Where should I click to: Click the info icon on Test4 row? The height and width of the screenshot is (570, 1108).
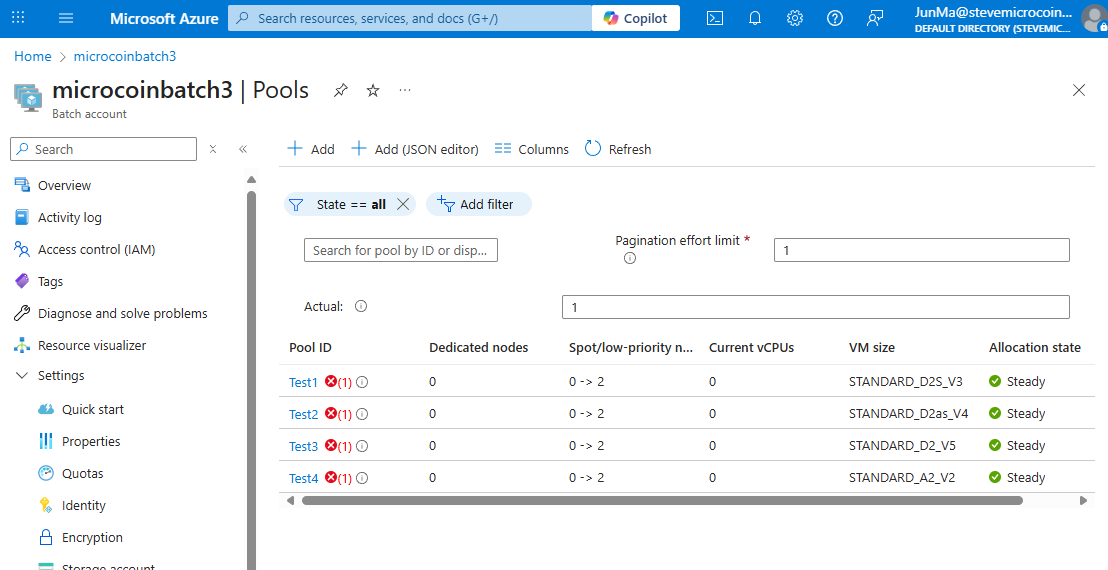pos(362,478)
